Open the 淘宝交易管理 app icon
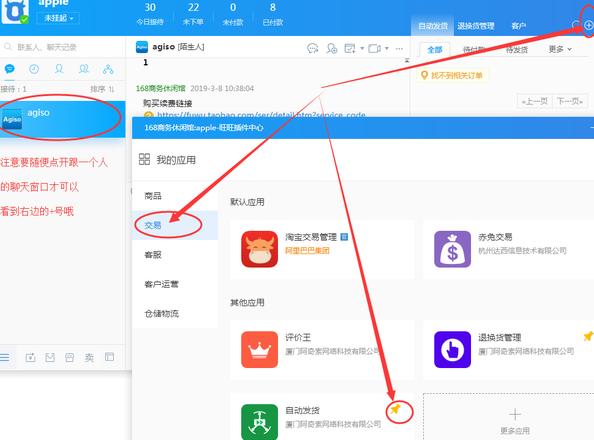 point(259,249)
